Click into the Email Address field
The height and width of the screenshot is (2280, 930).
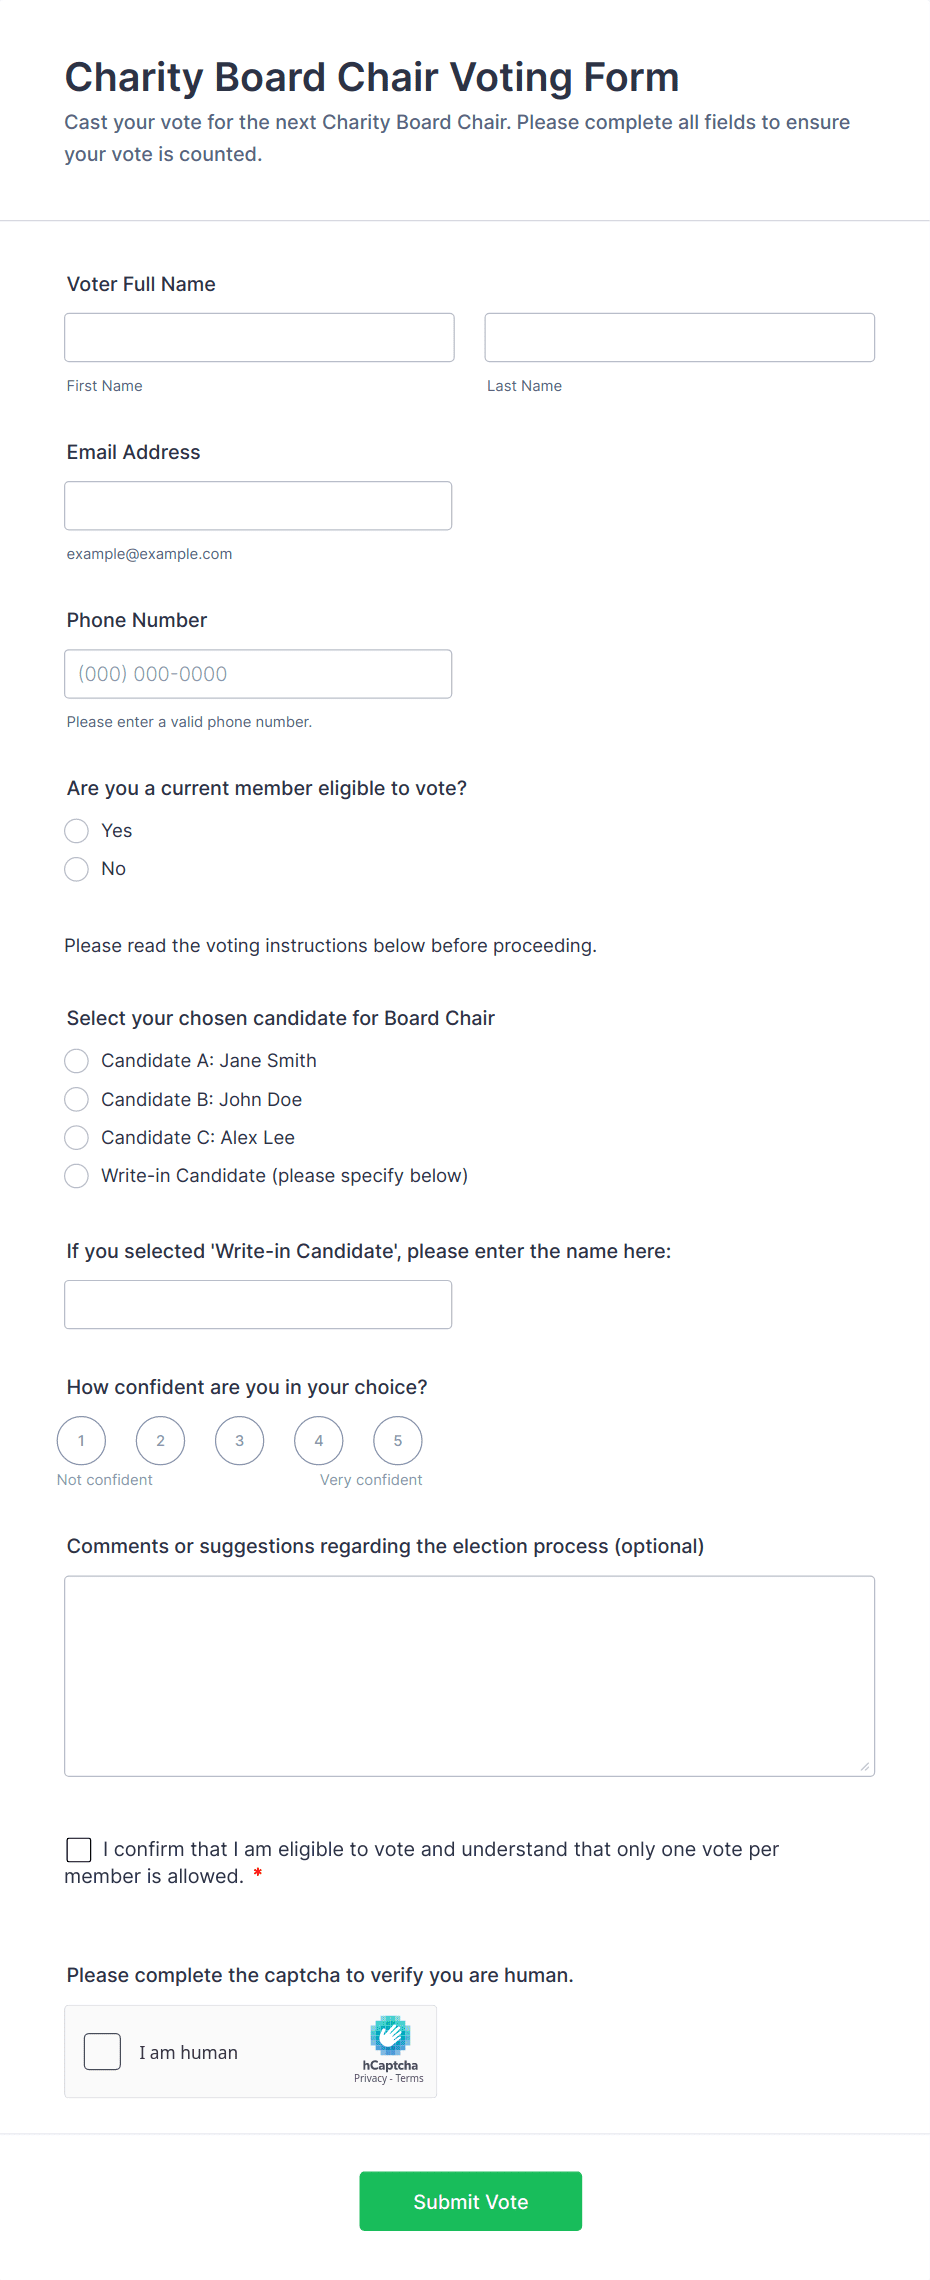coord(258,506)
